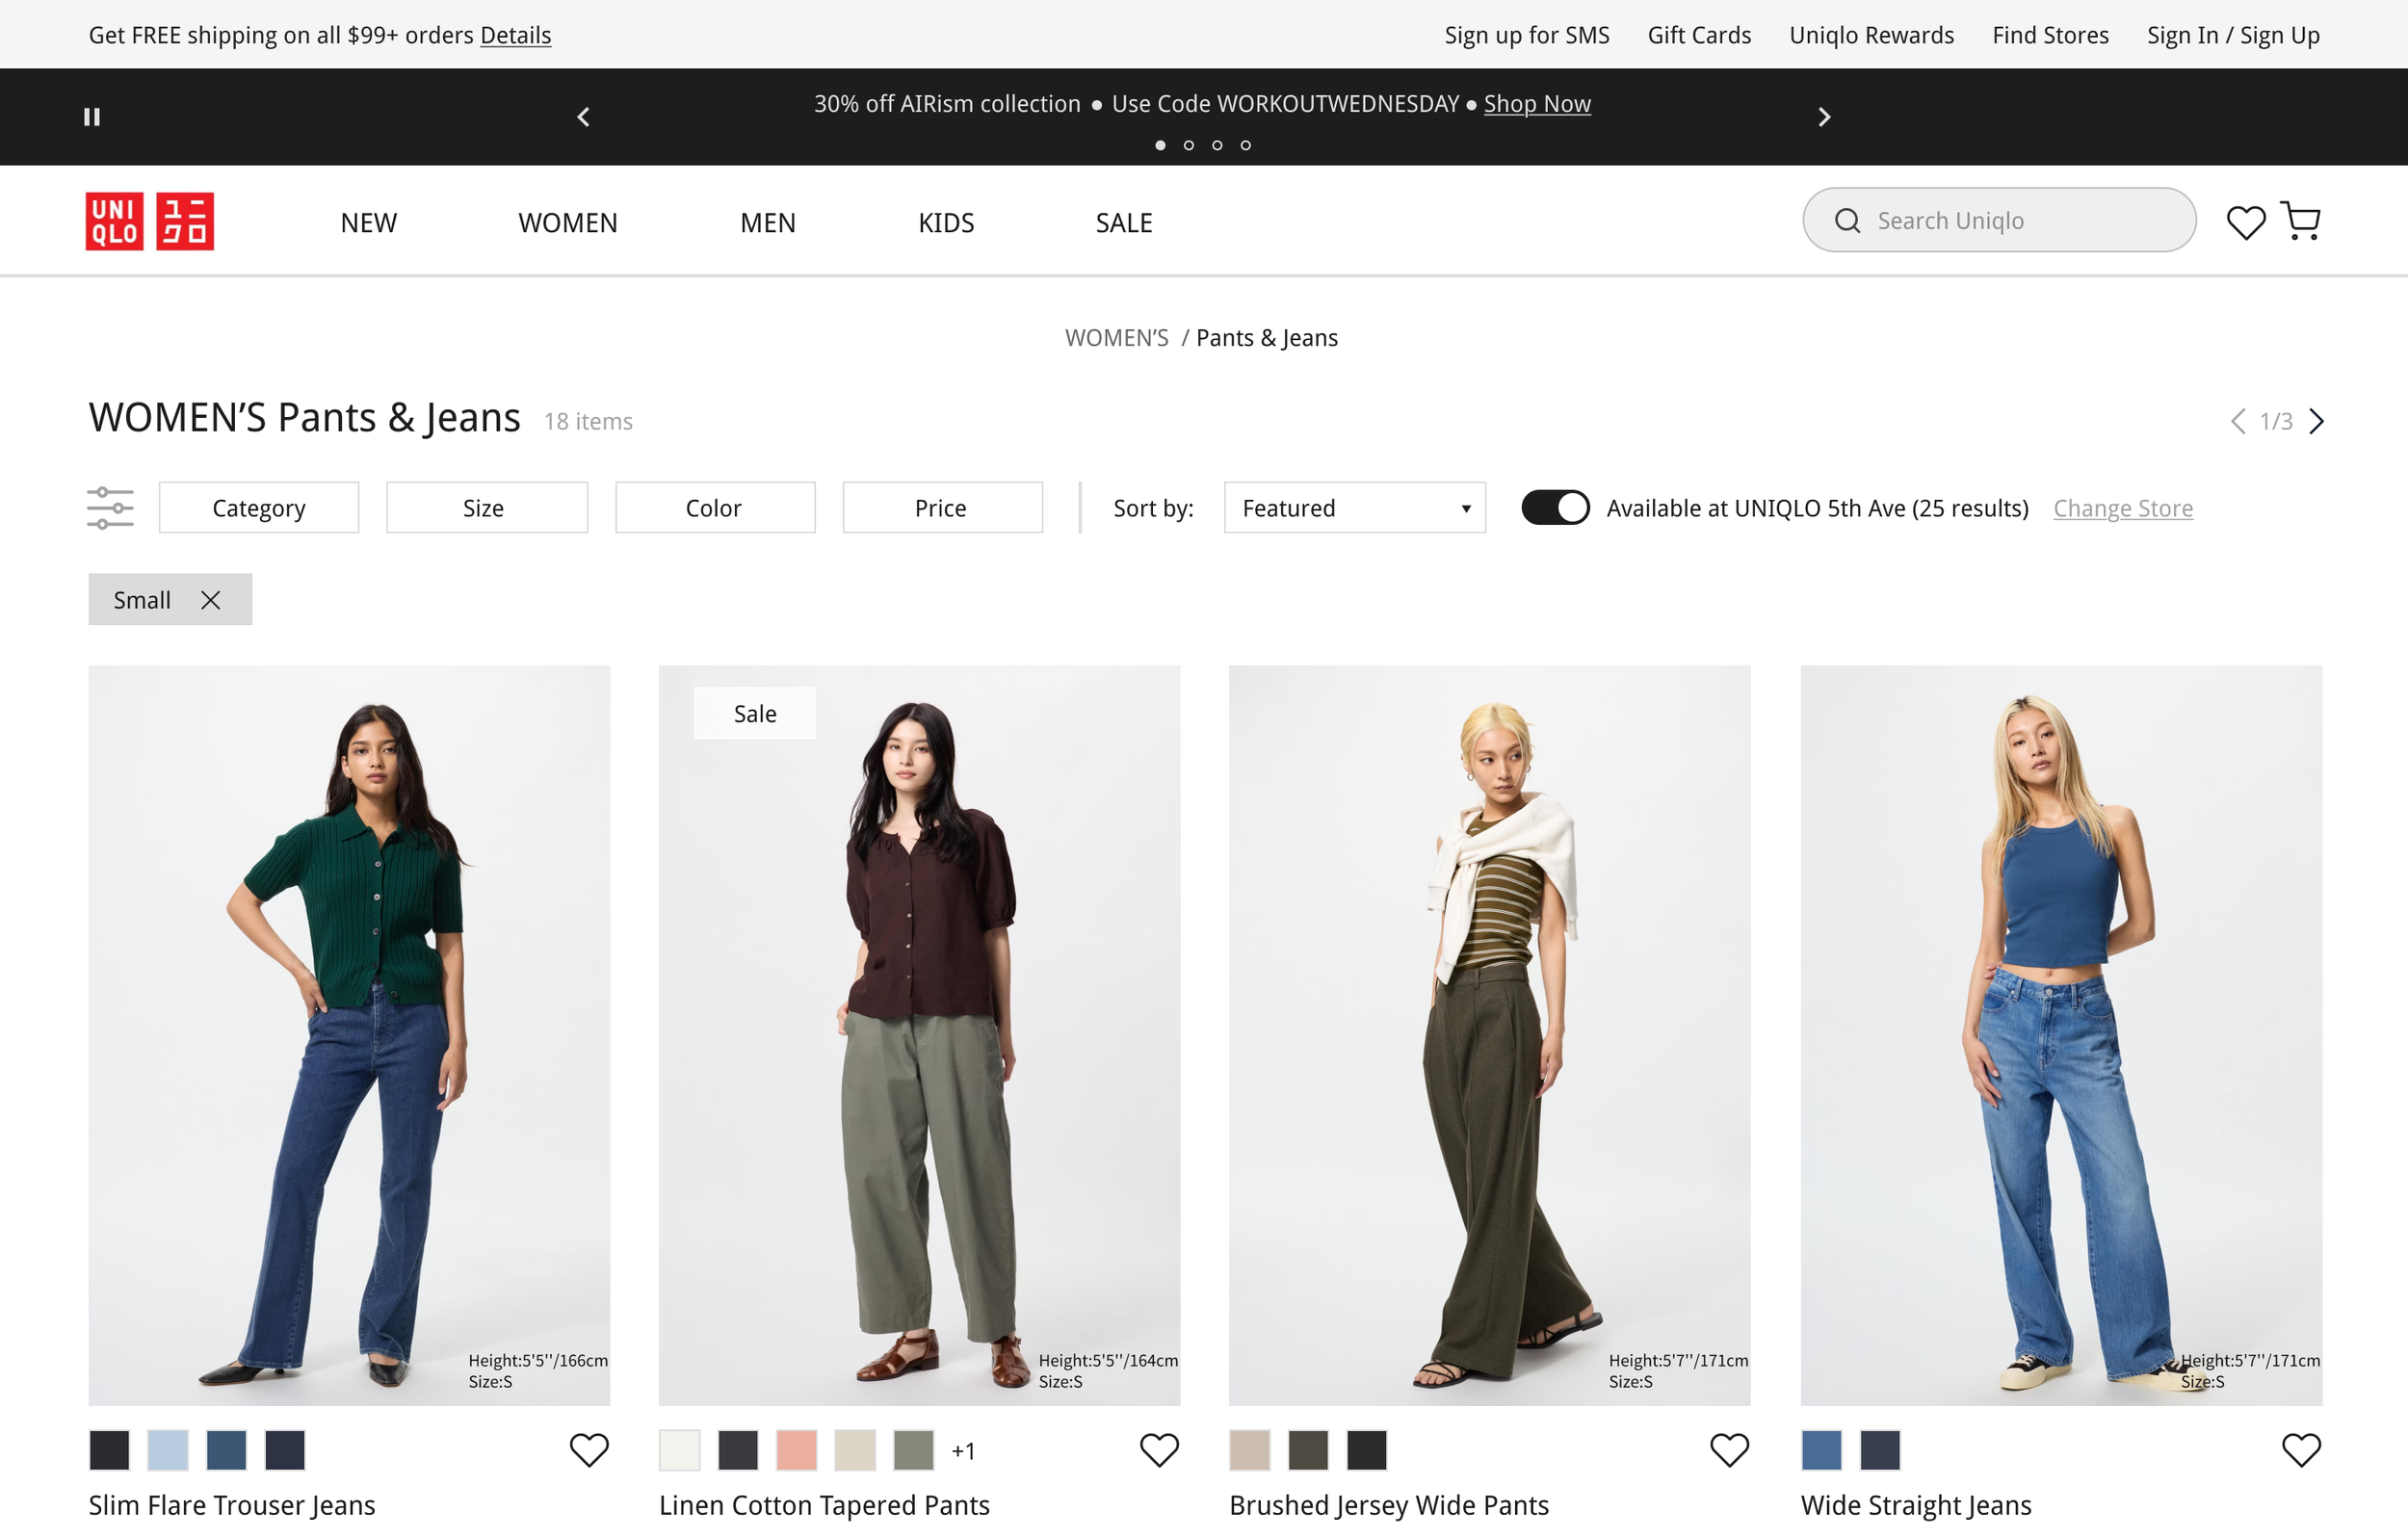The image size is (2408, 1538).
Task: Go to previous promo banner arrow
Action: 584,117
